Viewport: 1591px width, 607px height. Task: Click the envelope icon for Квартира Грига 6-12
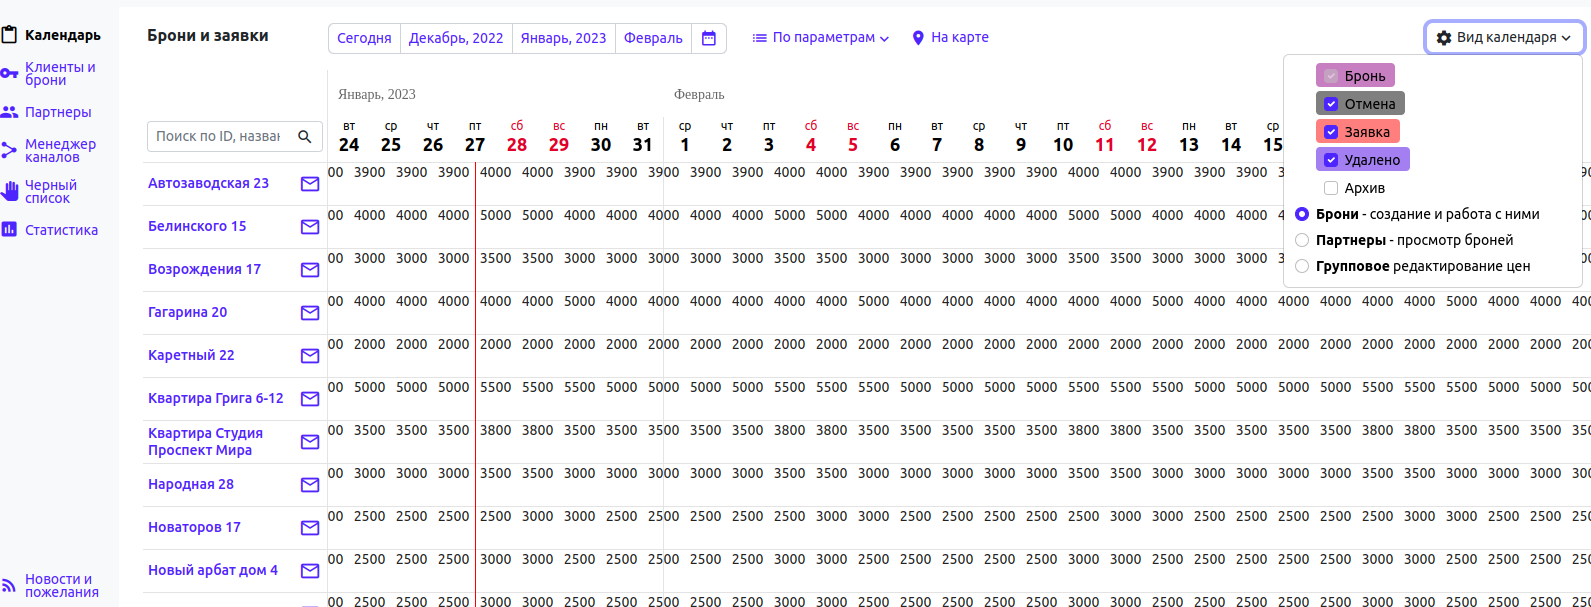pos(310,399)
